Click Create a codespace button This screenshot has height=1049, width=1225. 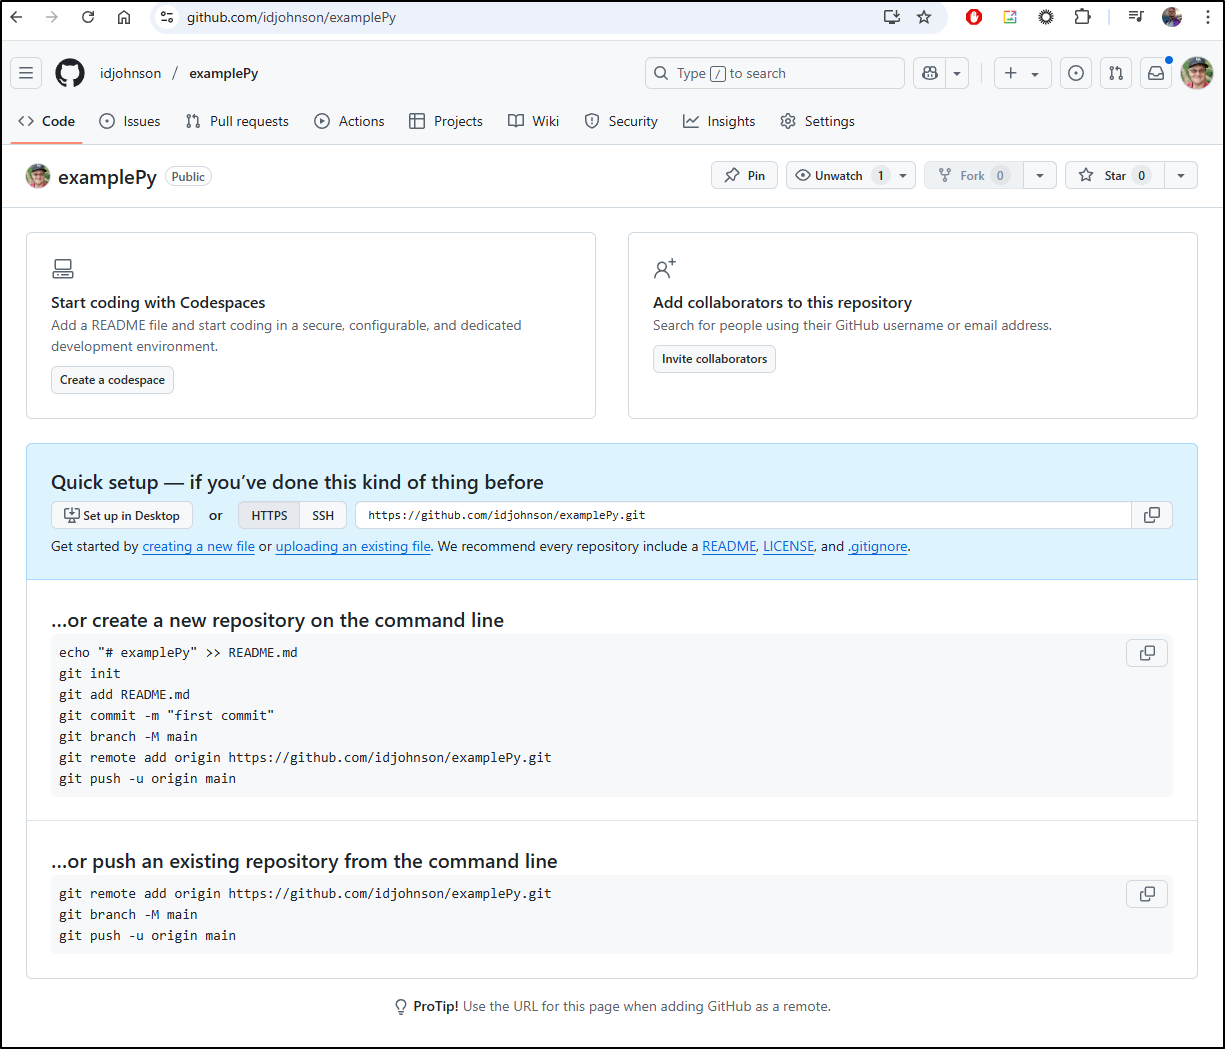pos(112,380)
